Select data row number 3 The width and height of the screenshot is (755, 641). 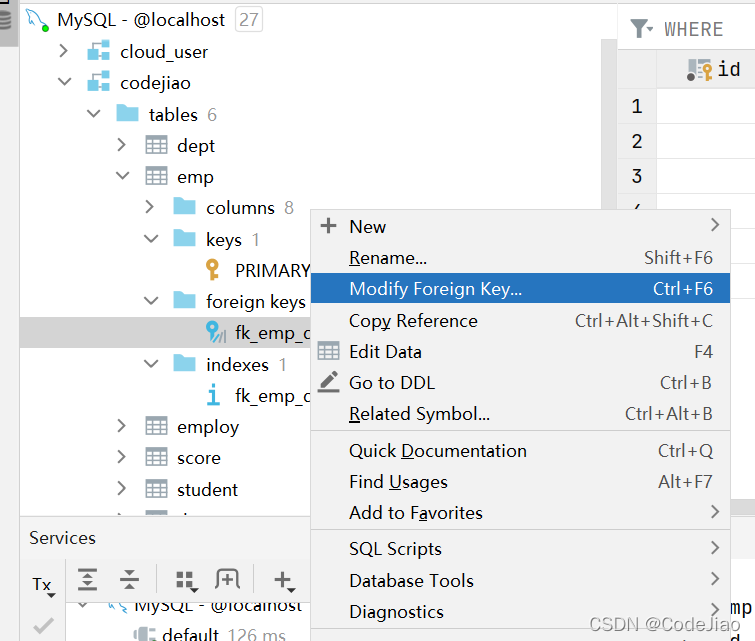pos(637,176)
